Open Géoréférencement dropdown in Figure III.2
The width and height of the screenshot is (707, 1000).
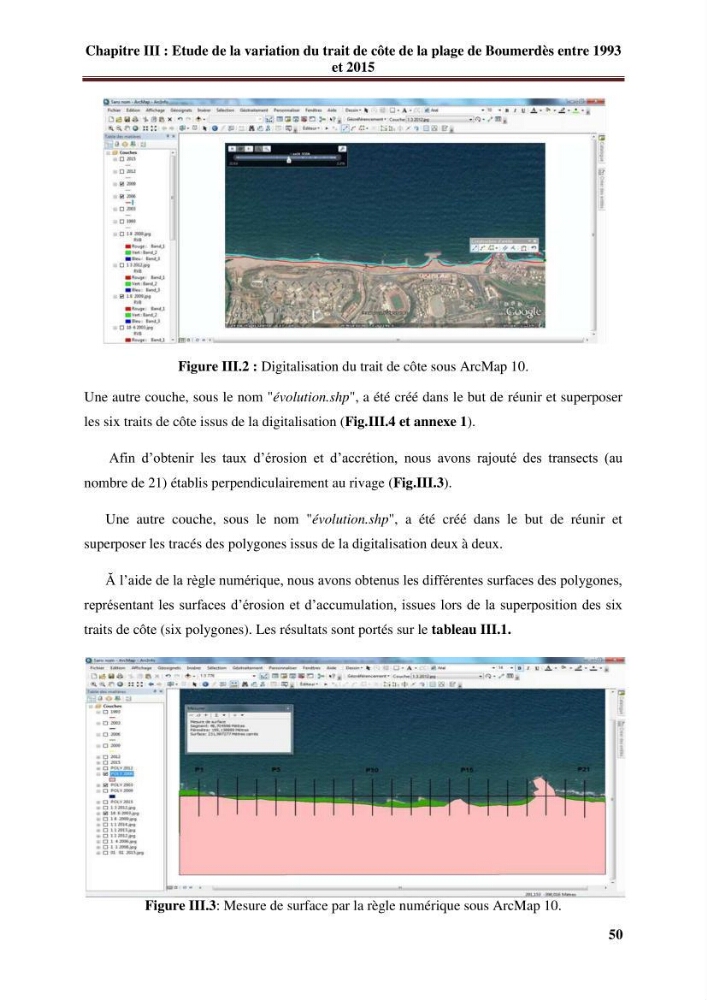367,119
